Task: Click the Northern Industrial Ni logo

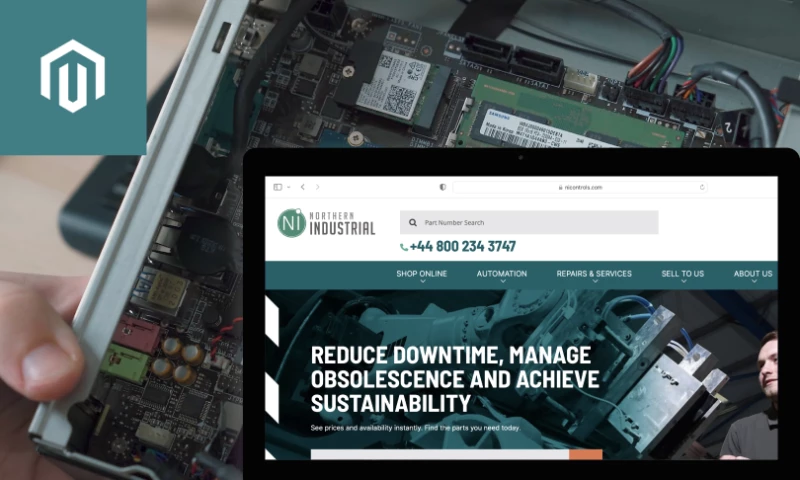Action: [291, 223]
